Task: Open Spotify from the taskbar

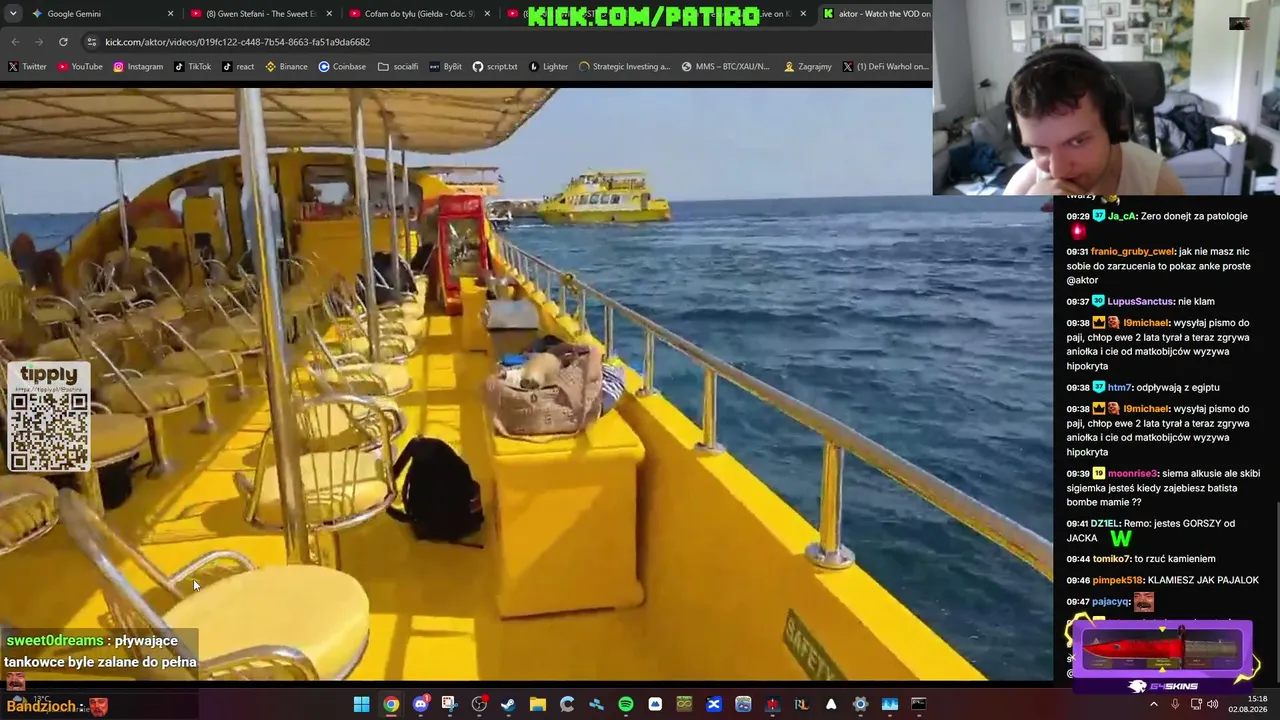Action: coord(626,704)
